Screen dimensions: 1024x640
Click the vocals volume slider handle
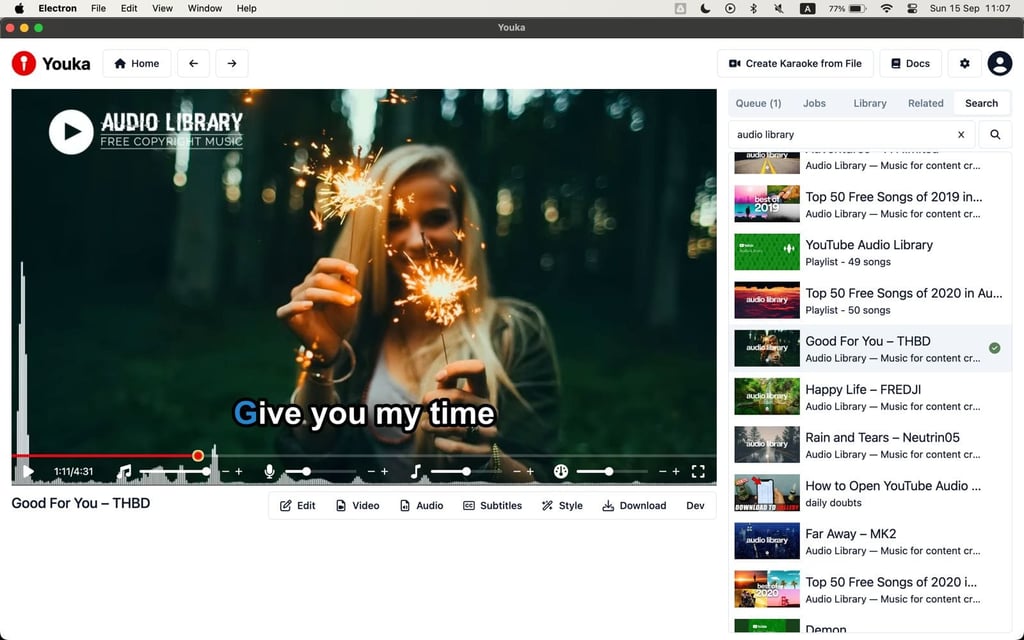click(x=306, y=472)
